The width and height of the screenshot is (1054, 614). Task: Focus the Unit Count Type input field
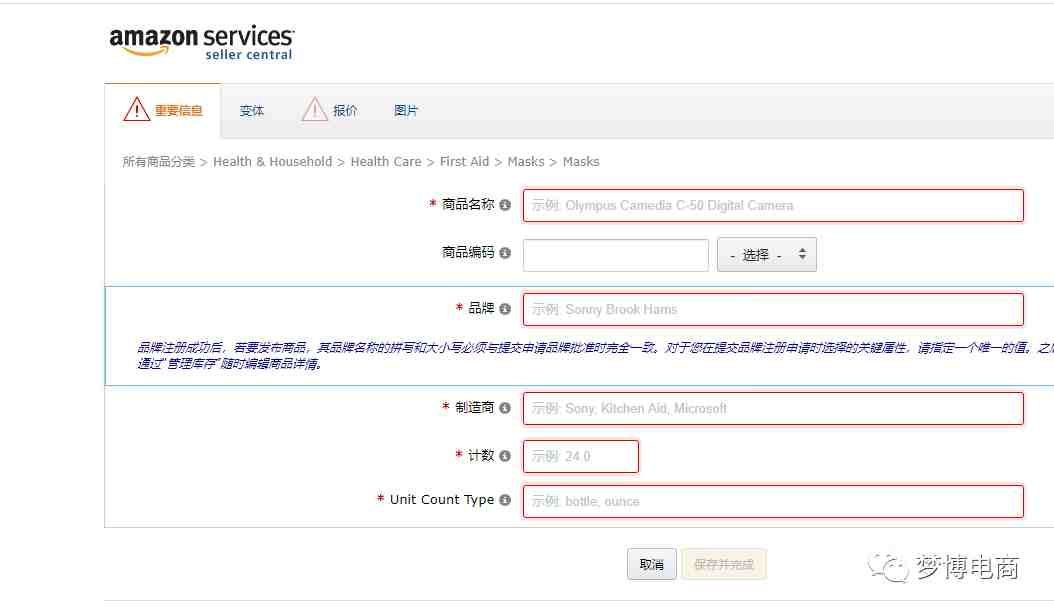tap(773, 501)
